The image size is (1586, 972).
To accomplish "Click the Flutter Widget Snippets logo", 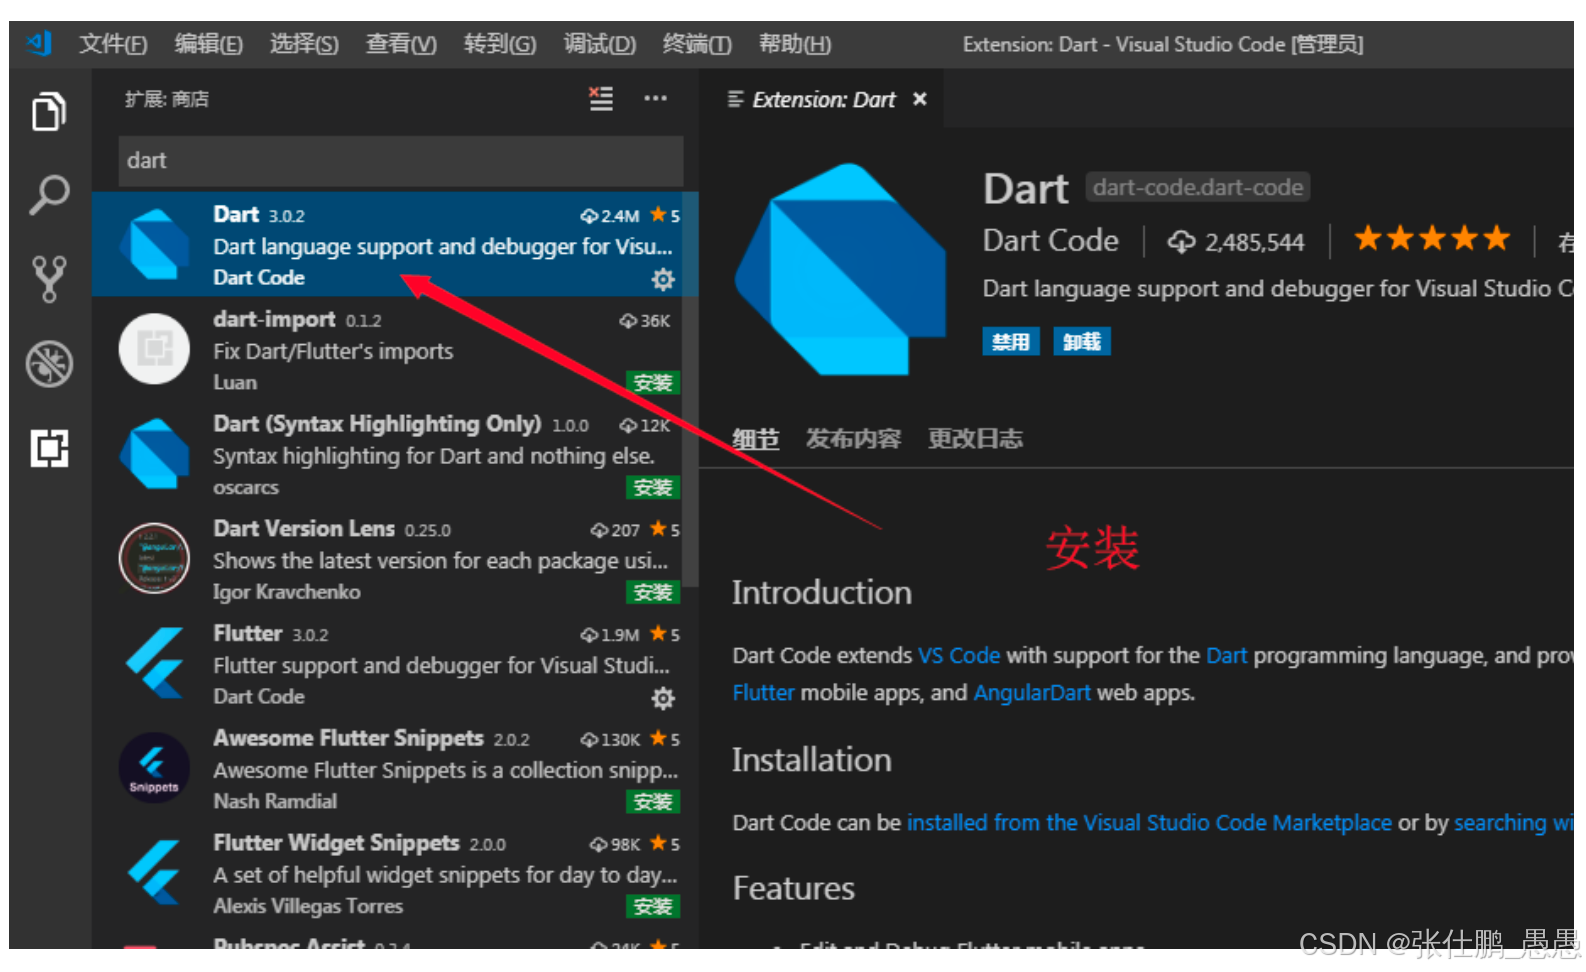I will (154, 873).
